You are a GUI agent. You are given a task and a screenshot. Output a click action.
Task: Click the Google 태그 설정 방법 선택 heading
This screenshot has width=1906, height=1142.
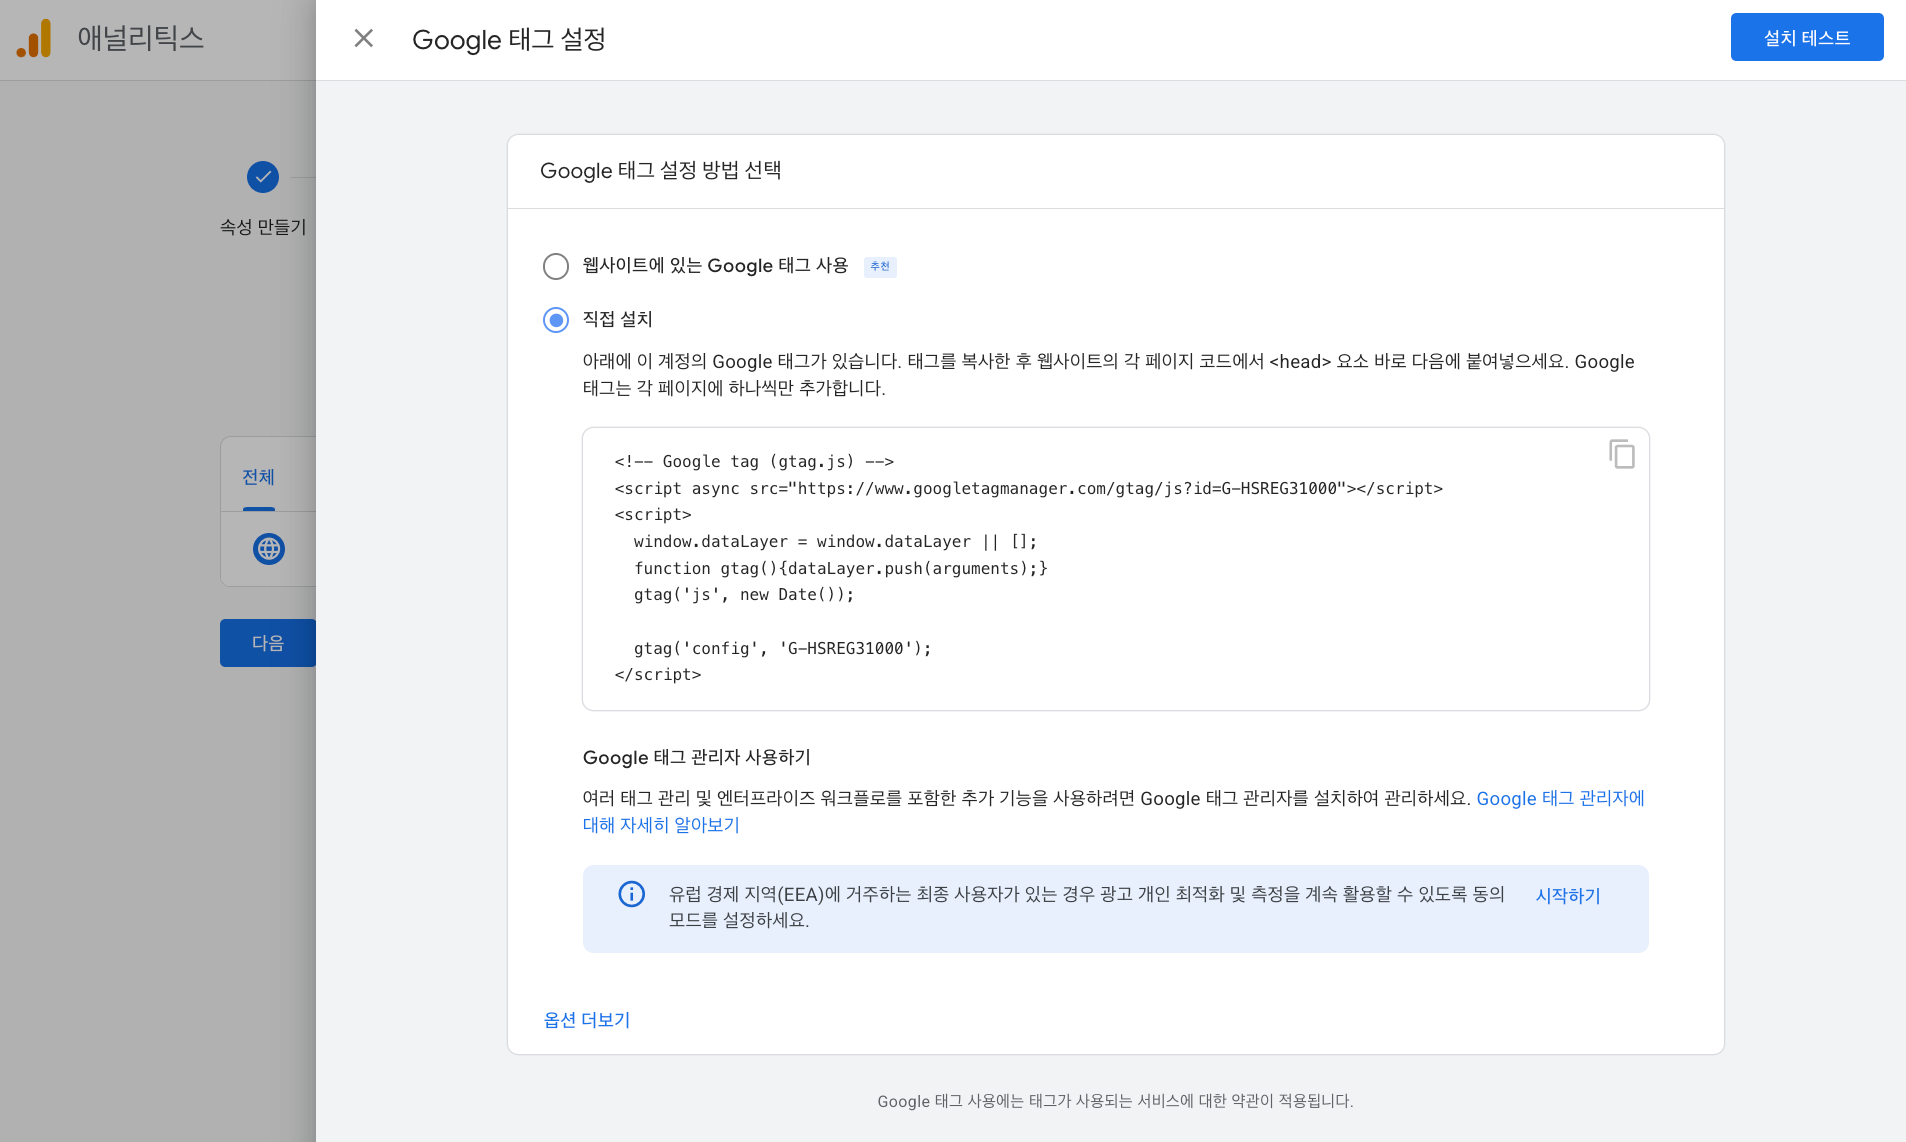(x=661, y=170)
